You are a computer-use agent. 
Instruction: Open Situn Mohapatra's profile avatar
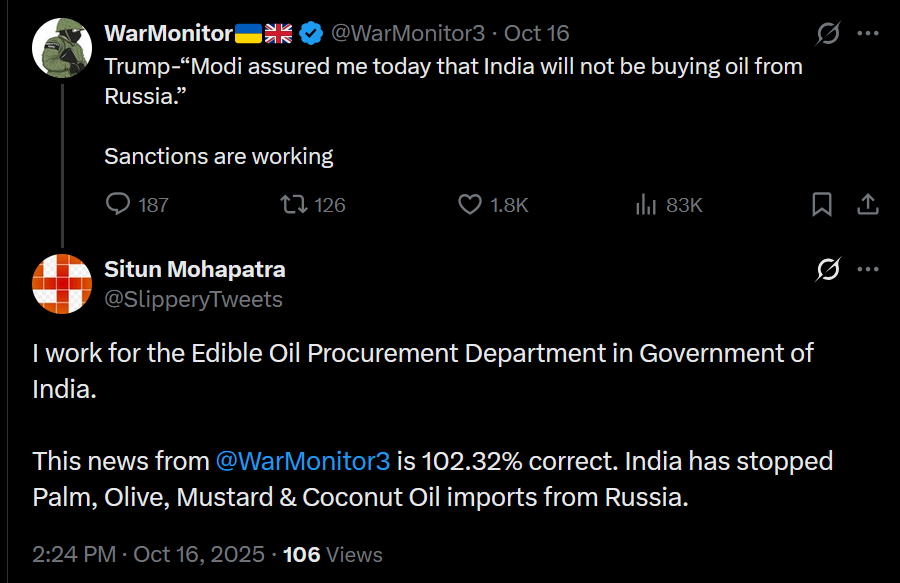click(x=63, y=284)
